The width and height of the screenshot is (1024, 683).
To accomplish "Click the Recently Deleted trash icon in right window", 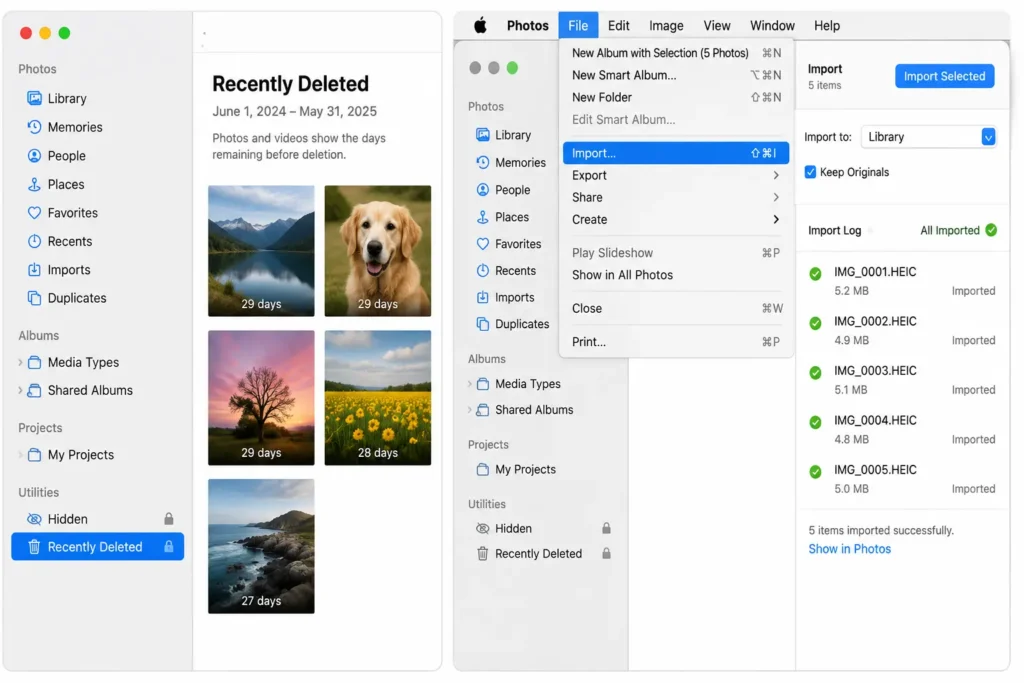I will [483, 554].
